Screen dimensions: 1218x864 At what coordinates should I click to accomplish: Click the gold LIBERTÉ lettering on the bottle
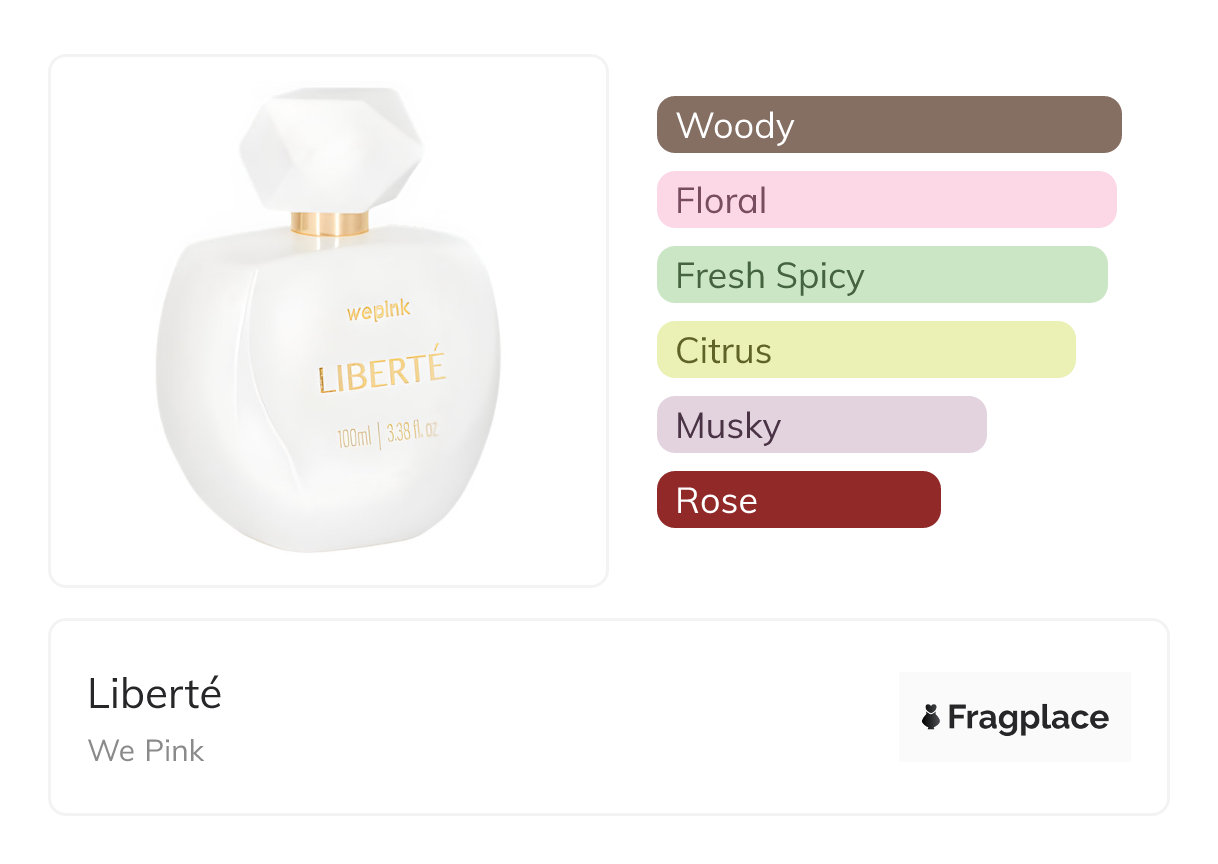382,373
